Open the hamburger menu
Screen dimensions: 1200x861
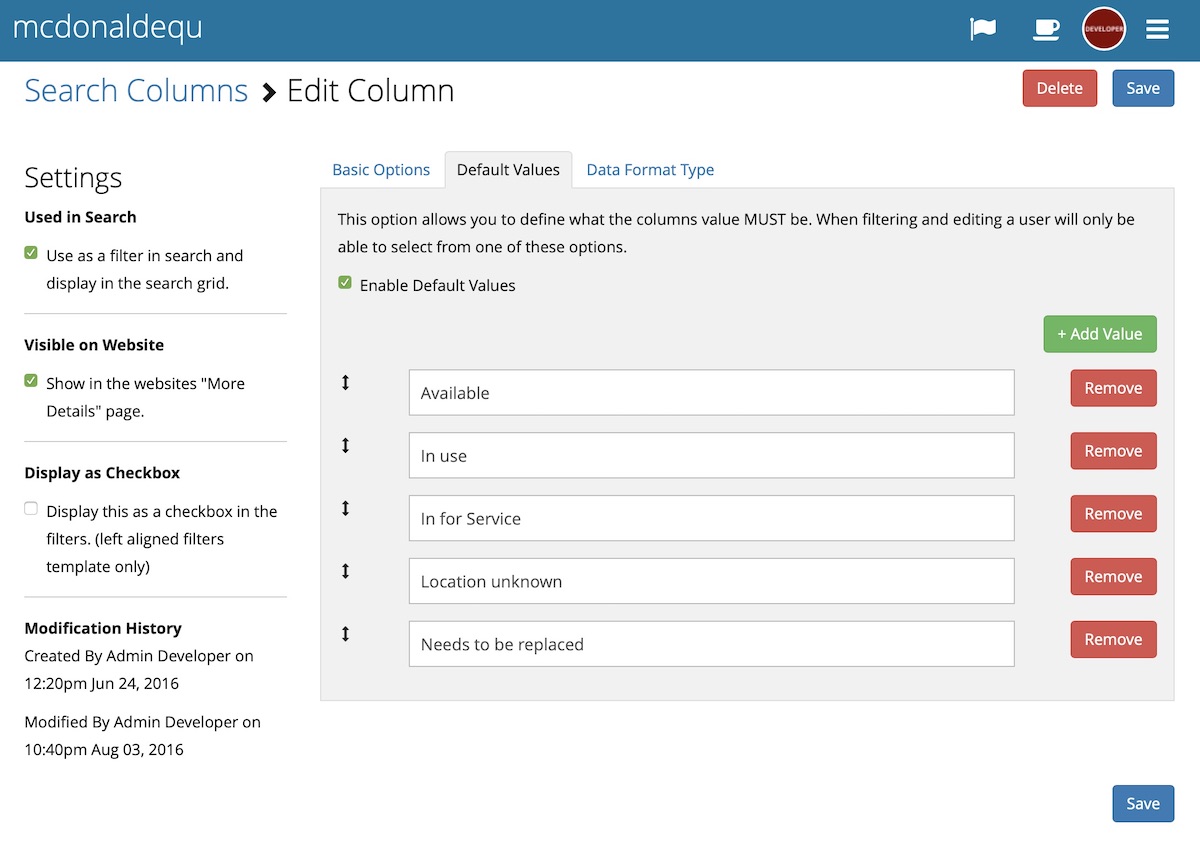tap(1158, 29)
